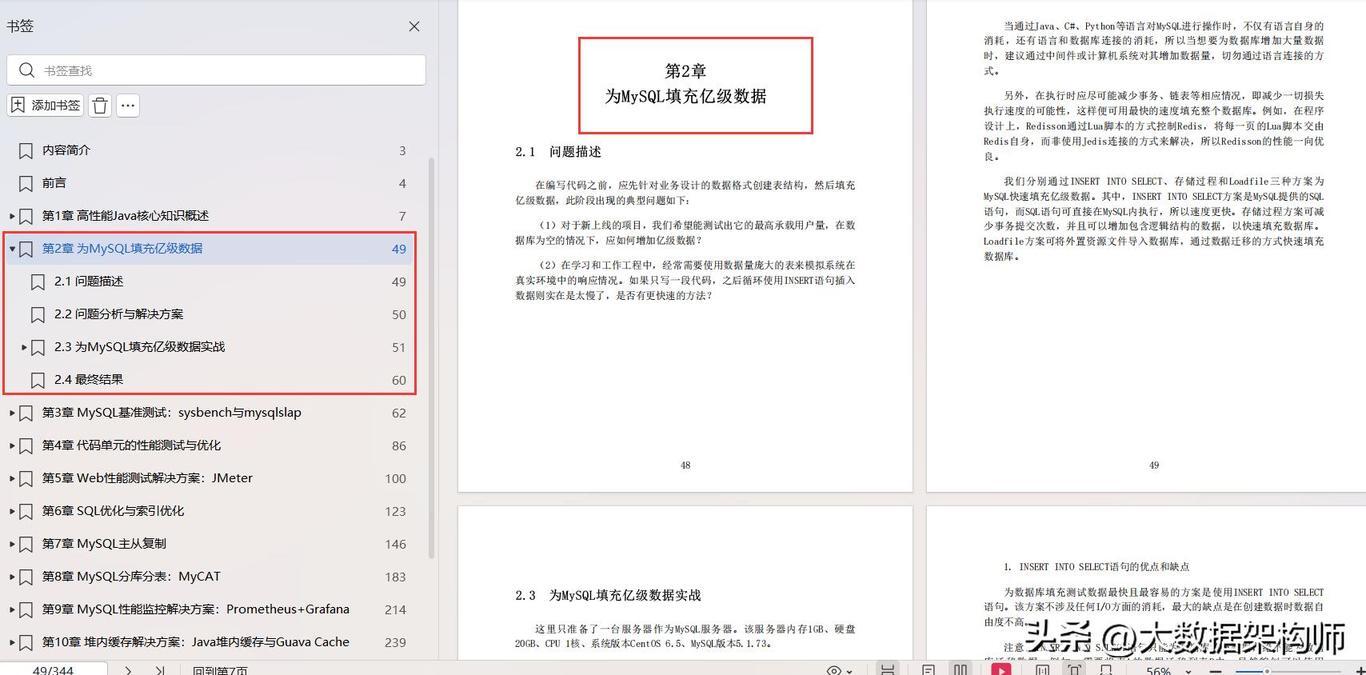
Task: Start slideshow with red play icon
Action: click(1001, 670)
